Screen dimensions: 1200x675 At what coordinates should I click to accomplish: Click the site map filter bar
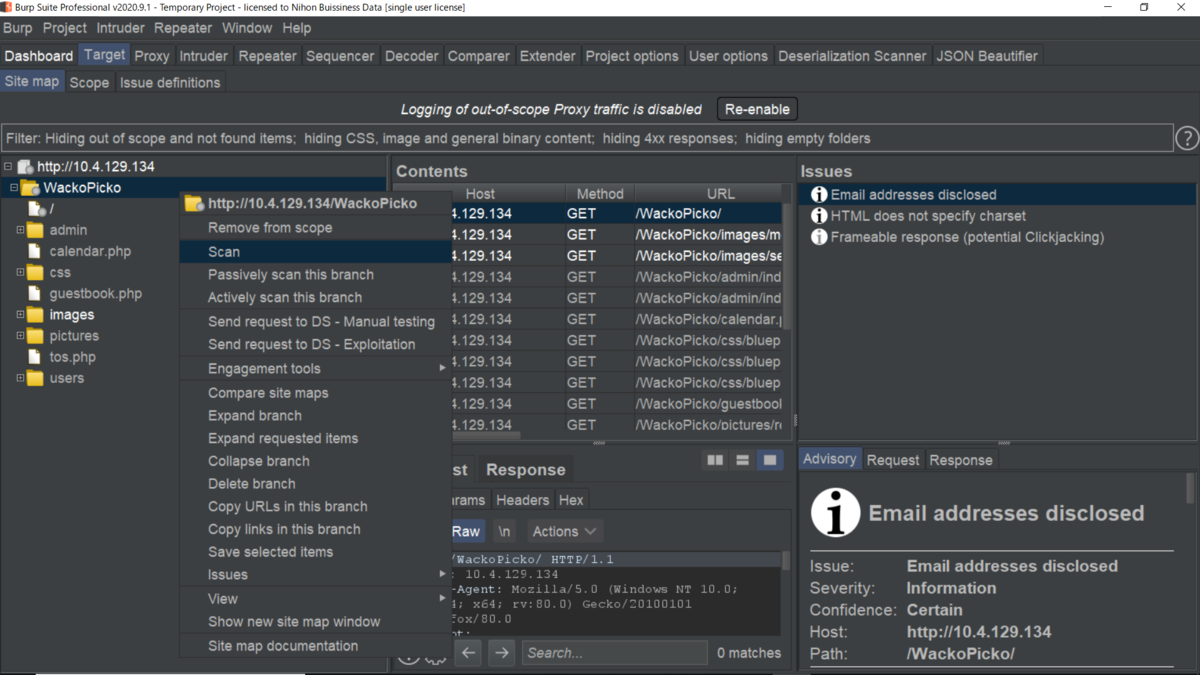coord(587,138)
